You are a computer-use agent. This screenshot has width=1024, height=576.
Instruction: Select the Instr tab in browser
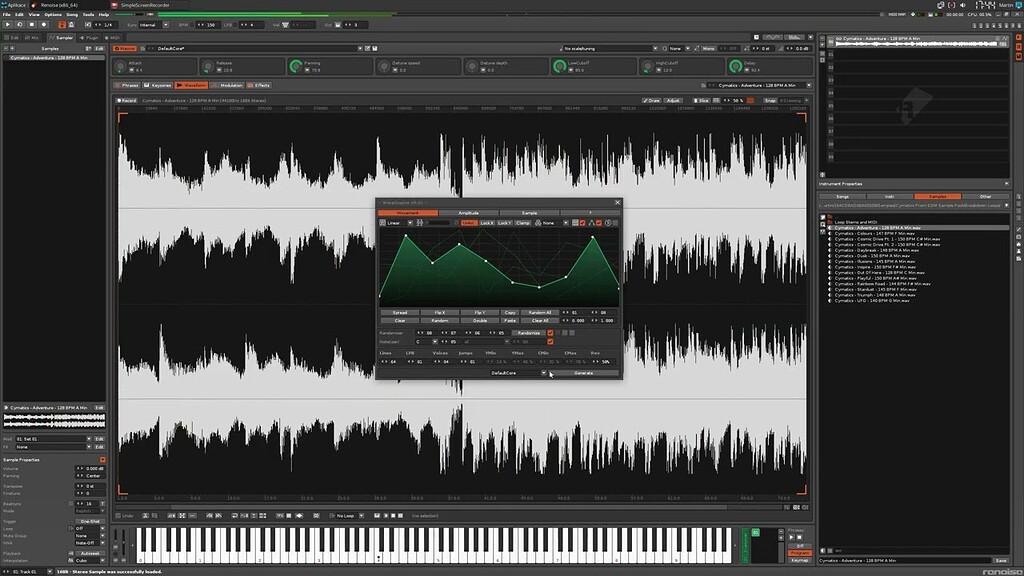(x=889, y=197)
